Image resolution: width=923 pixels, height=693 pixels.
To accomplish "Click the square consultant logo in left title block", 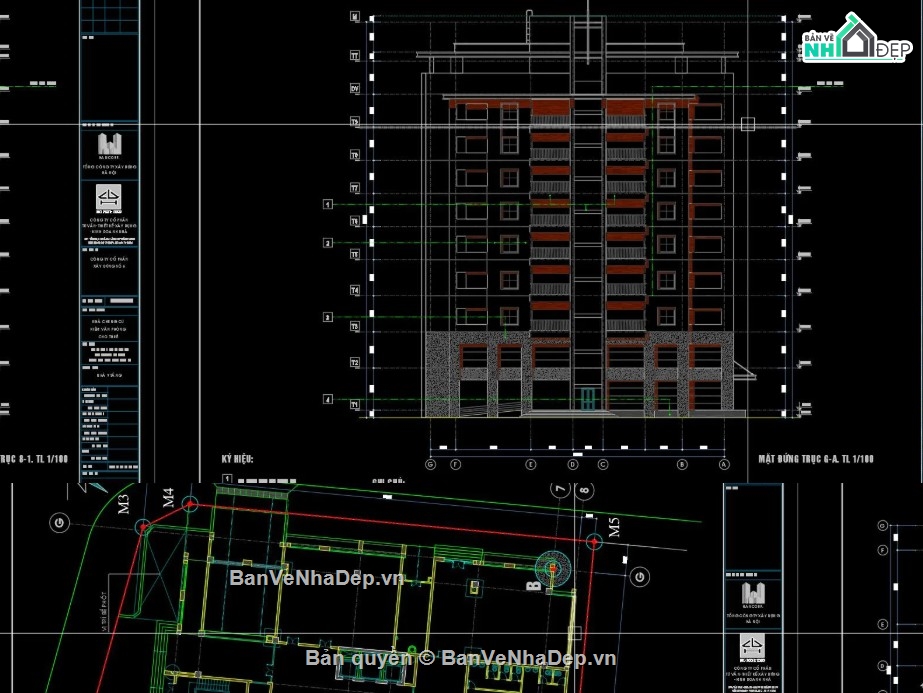I will pyautogui.click(x=109, y=198).
